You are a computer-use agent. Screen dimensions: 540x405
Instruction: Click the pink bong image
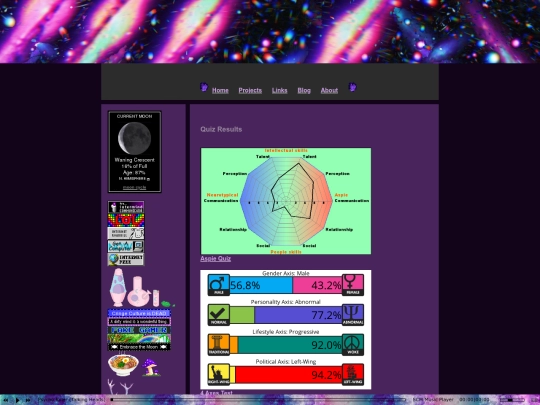[138, 291]
